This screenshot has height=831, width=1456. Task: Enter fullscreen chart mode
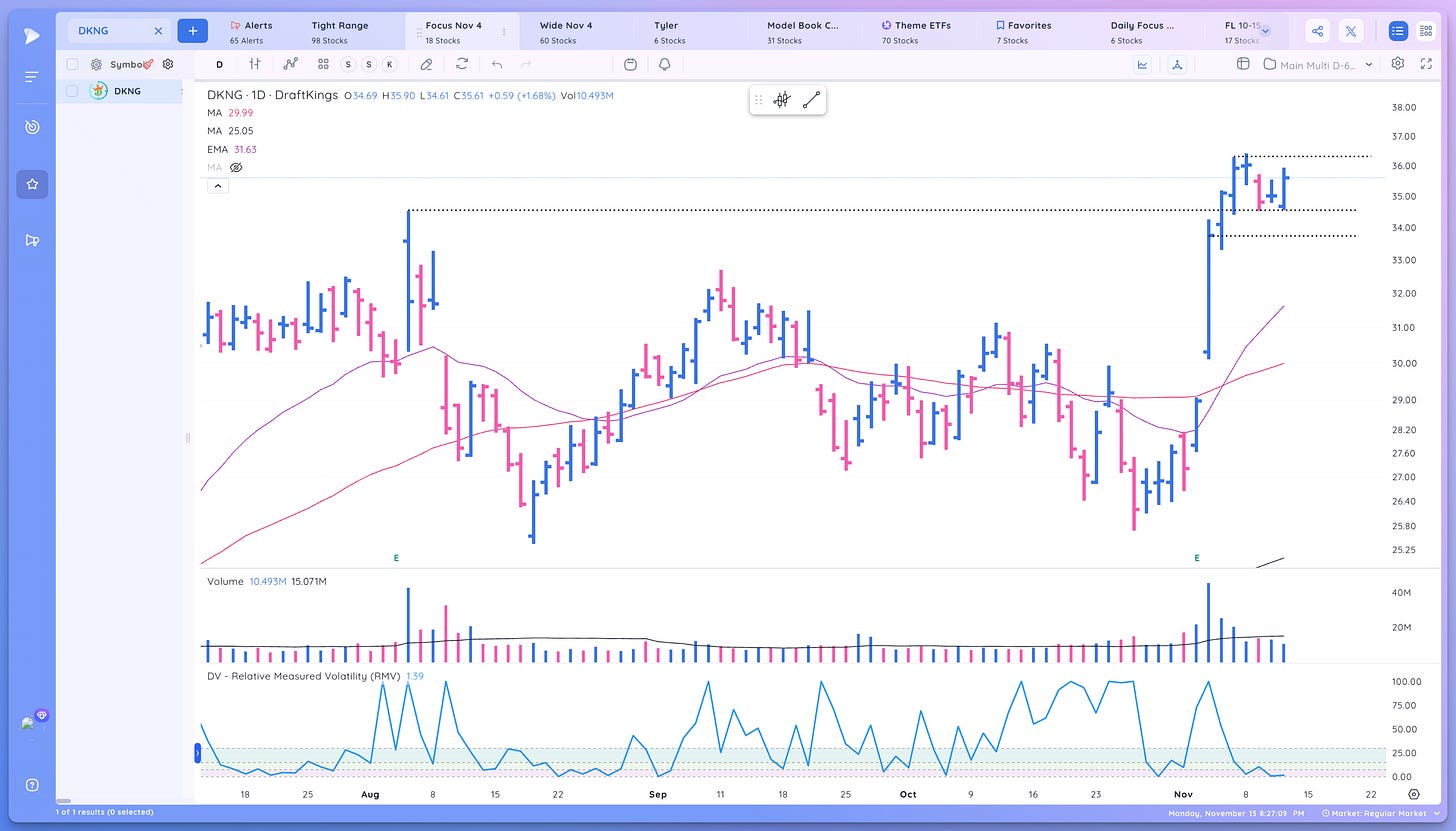tap(1427, 64)
